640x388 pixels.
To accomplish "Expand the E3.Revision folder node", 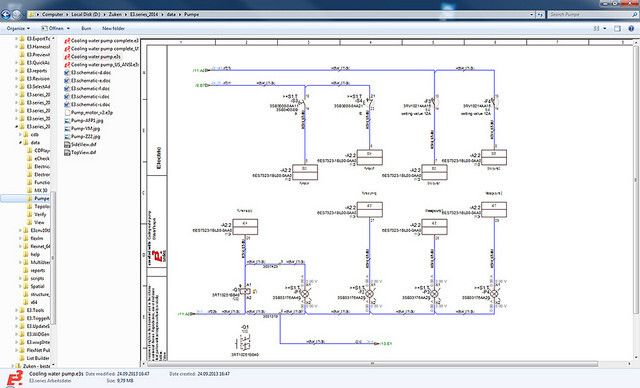I will [x=16, y=79].
